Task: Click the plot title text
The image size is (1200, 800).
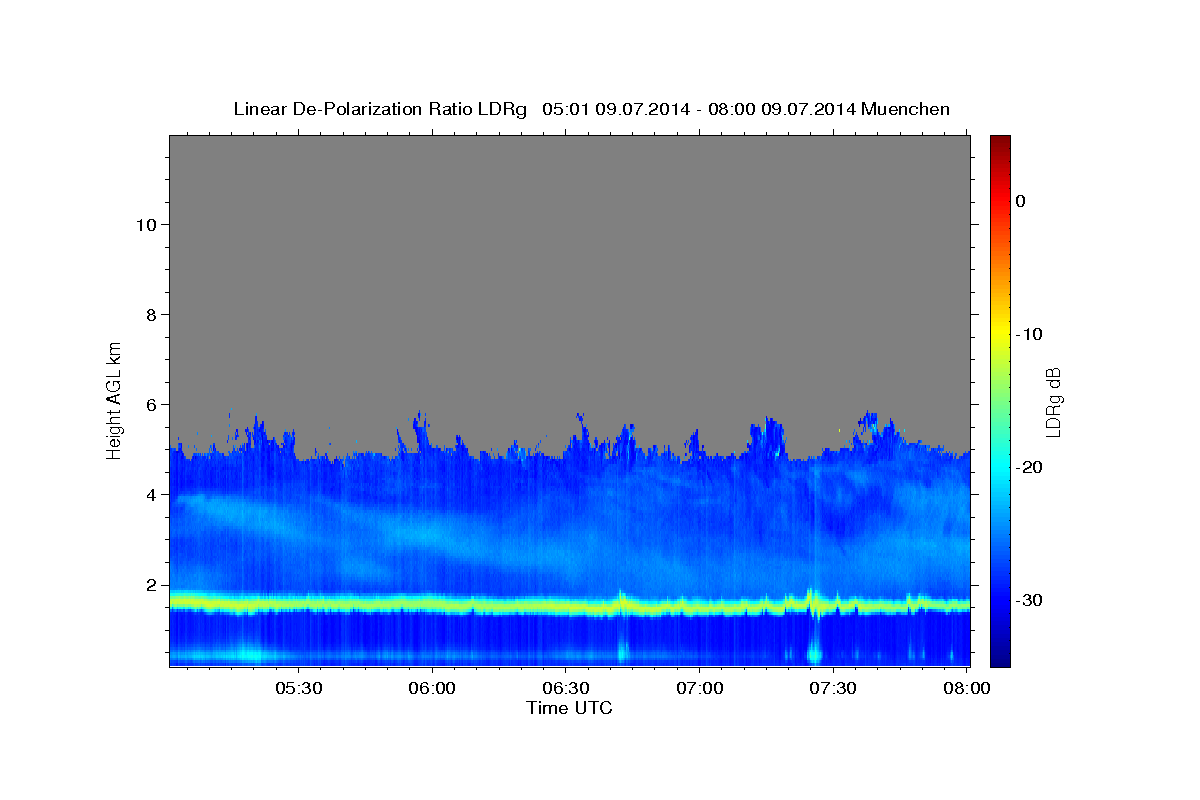Action: click(592, 109)
